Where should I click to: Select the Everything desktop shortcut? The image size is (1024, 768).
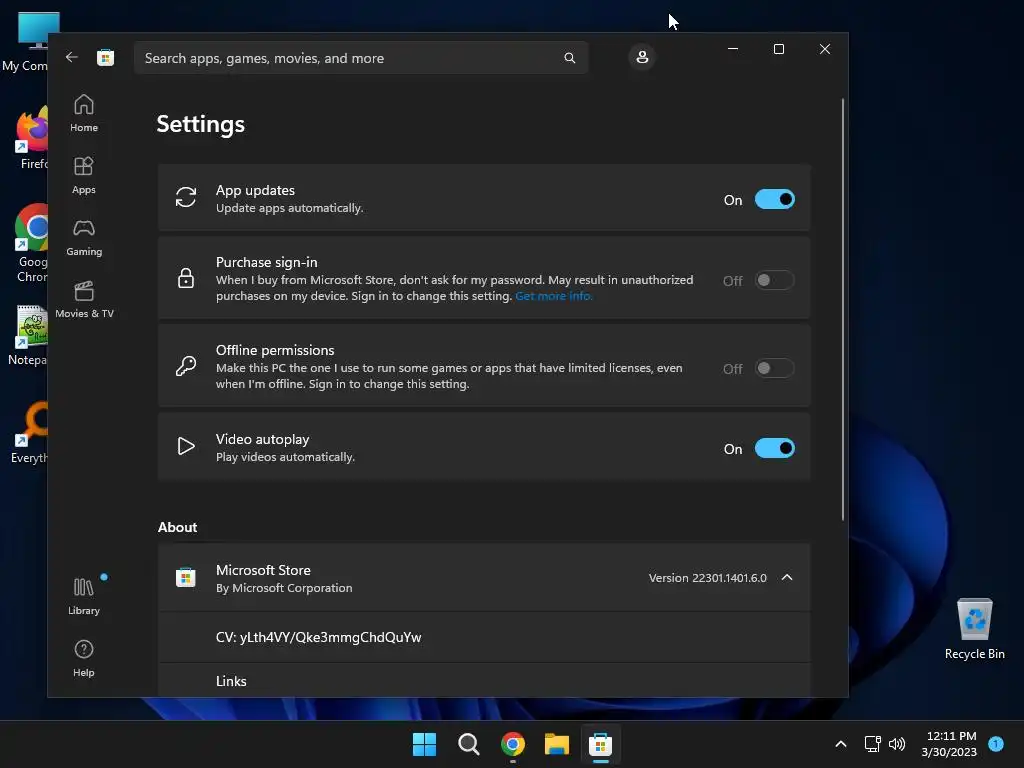[x=29, y=433]
